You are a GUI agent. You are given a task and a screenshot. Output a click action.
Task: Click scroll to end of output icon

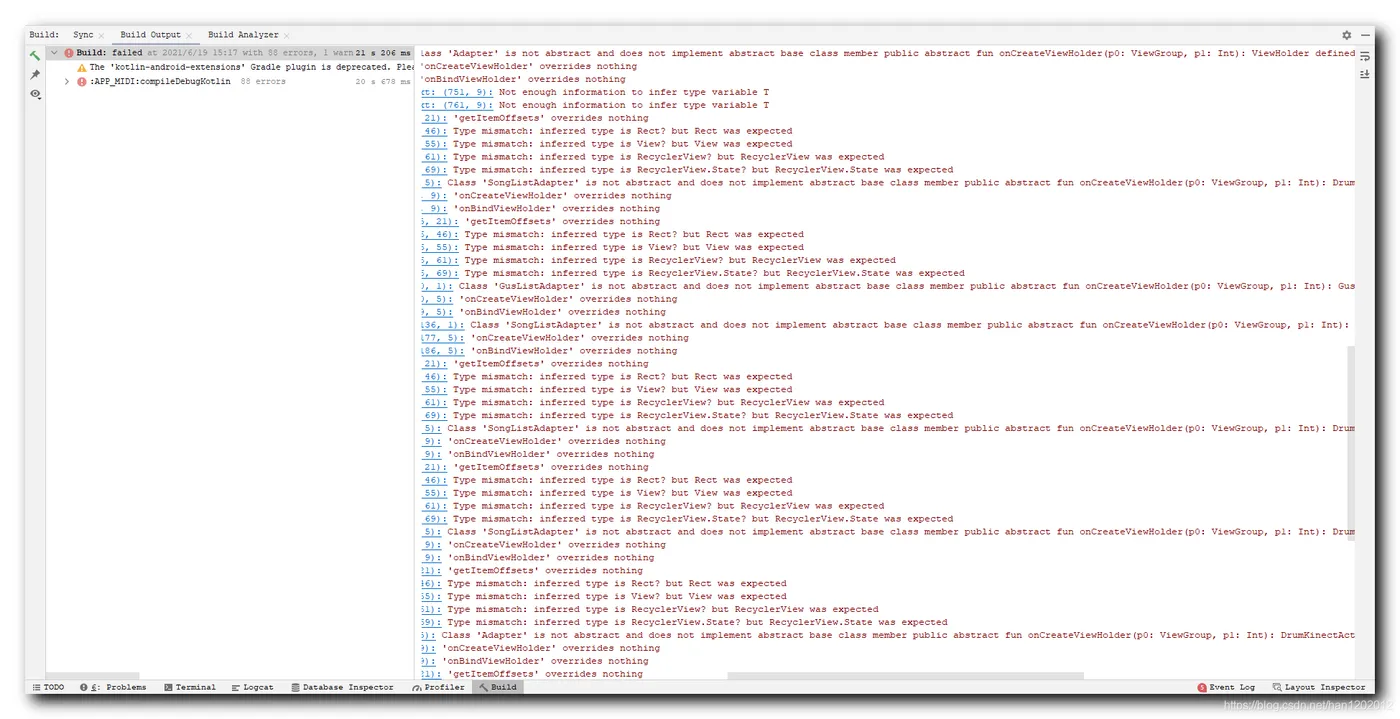[x=1364, y=74]
